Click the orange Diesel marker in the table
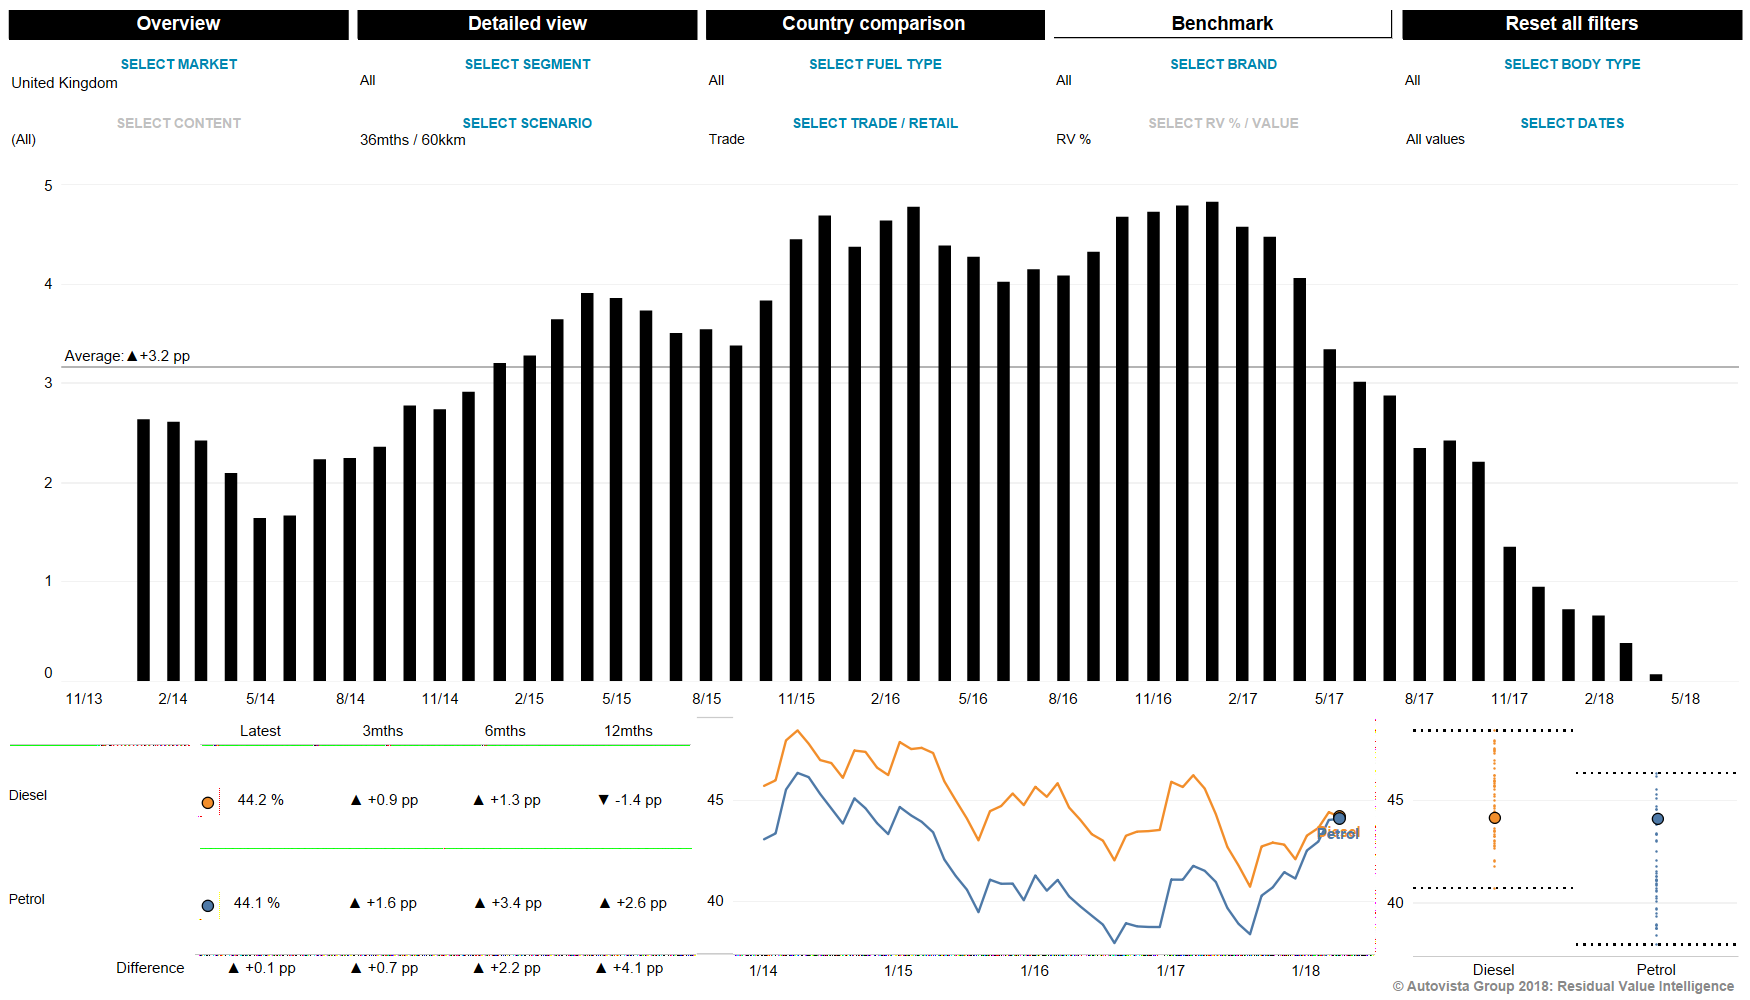This screenshot has width=1750, height=1000. (x=208, y=803)
